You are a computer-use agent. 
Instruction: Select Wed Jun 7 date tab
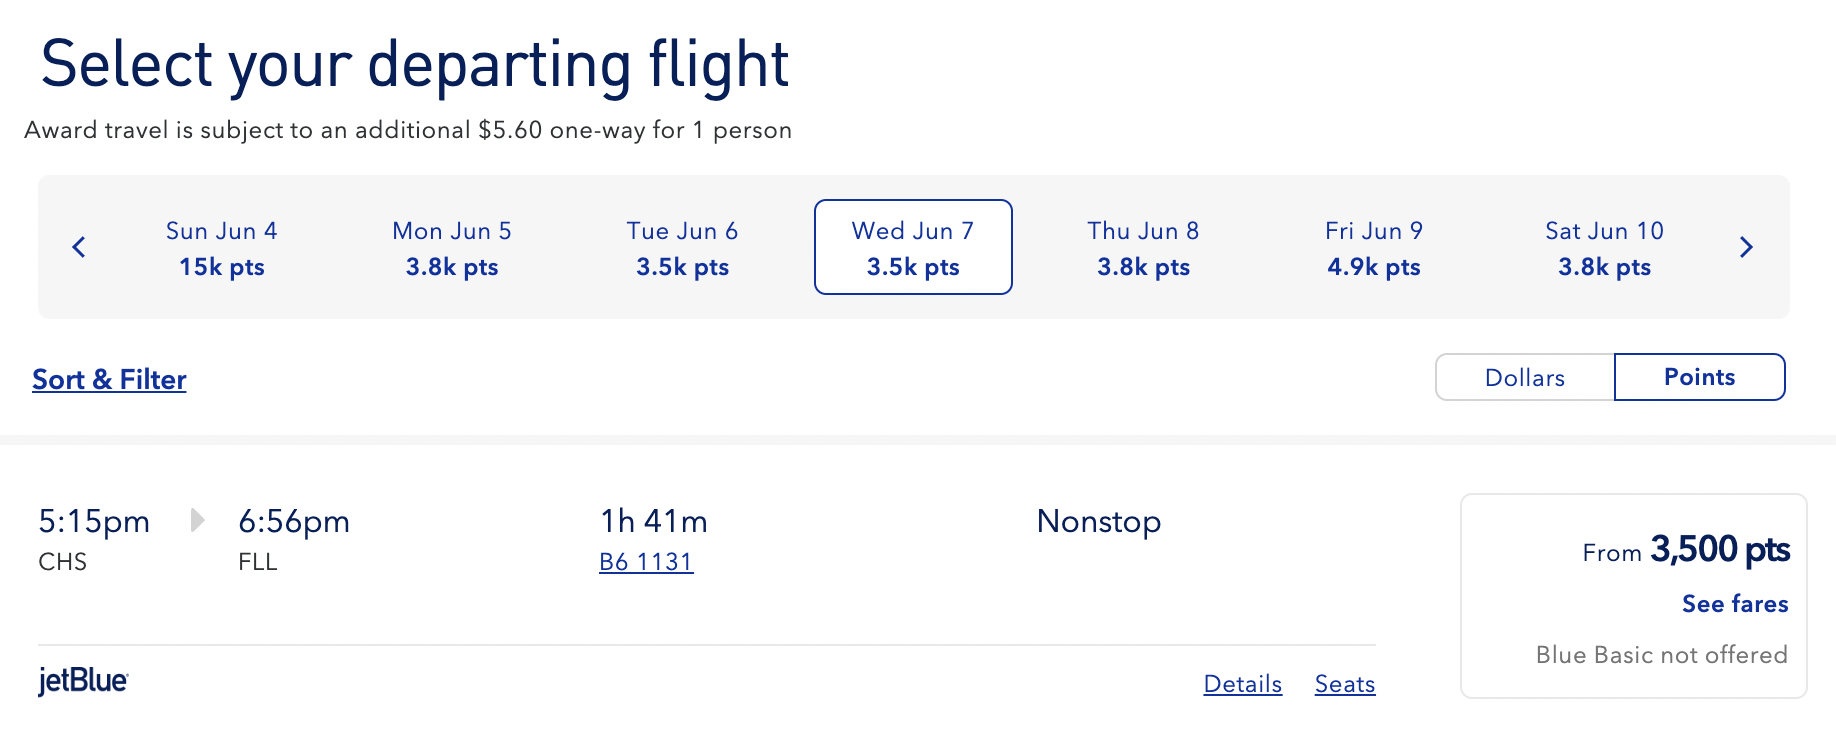(913, 248)
